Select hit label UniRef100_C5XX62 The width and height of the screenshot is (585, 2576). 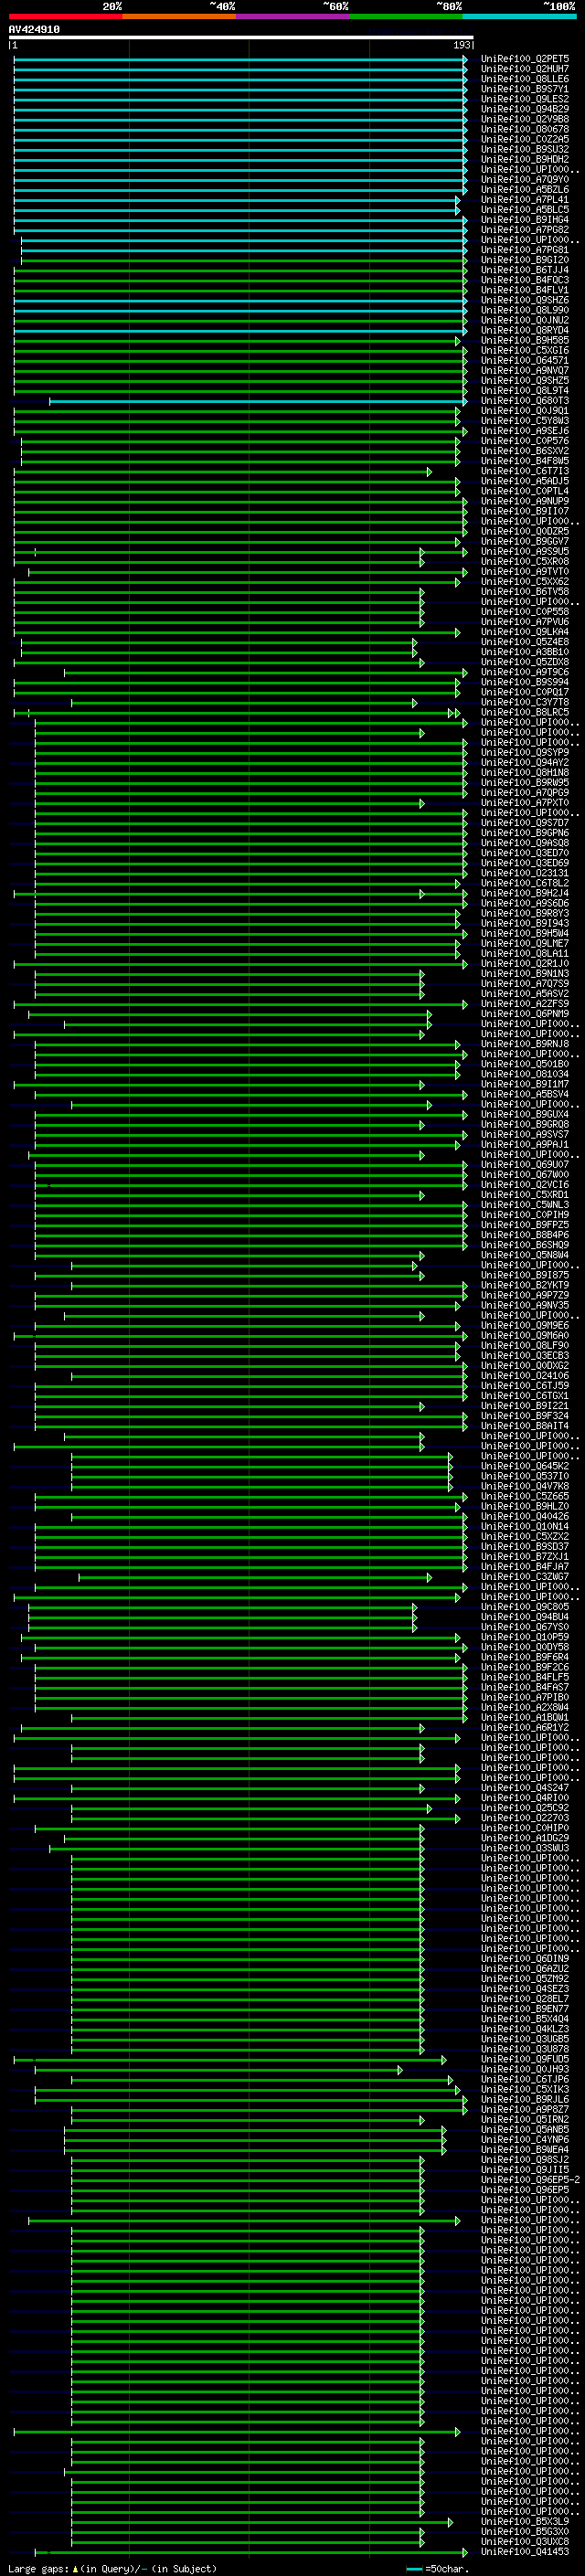point(525,582)
